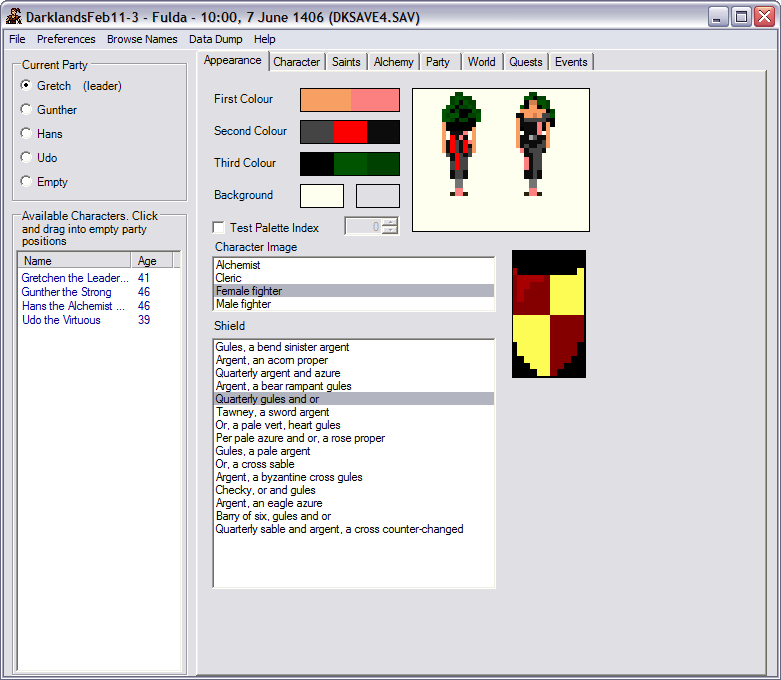Increase the palette index stepper value
781x680 pixels.
(390, 222)
